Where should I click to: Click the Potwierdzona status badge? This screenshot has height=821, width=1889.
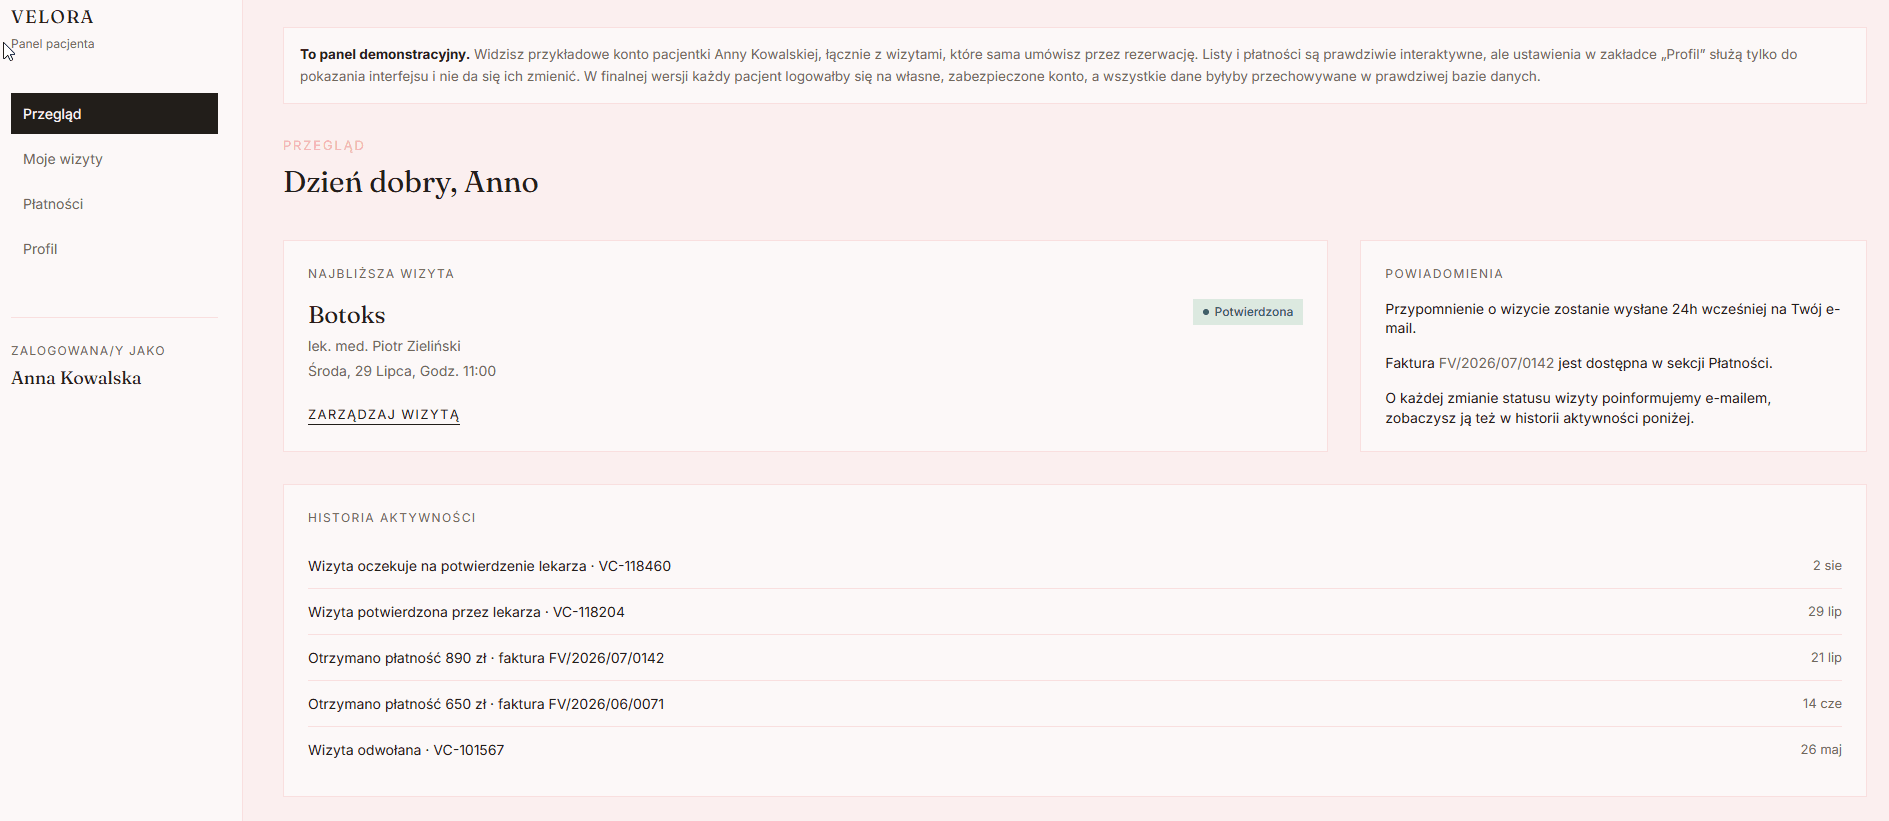[1247, 312]
